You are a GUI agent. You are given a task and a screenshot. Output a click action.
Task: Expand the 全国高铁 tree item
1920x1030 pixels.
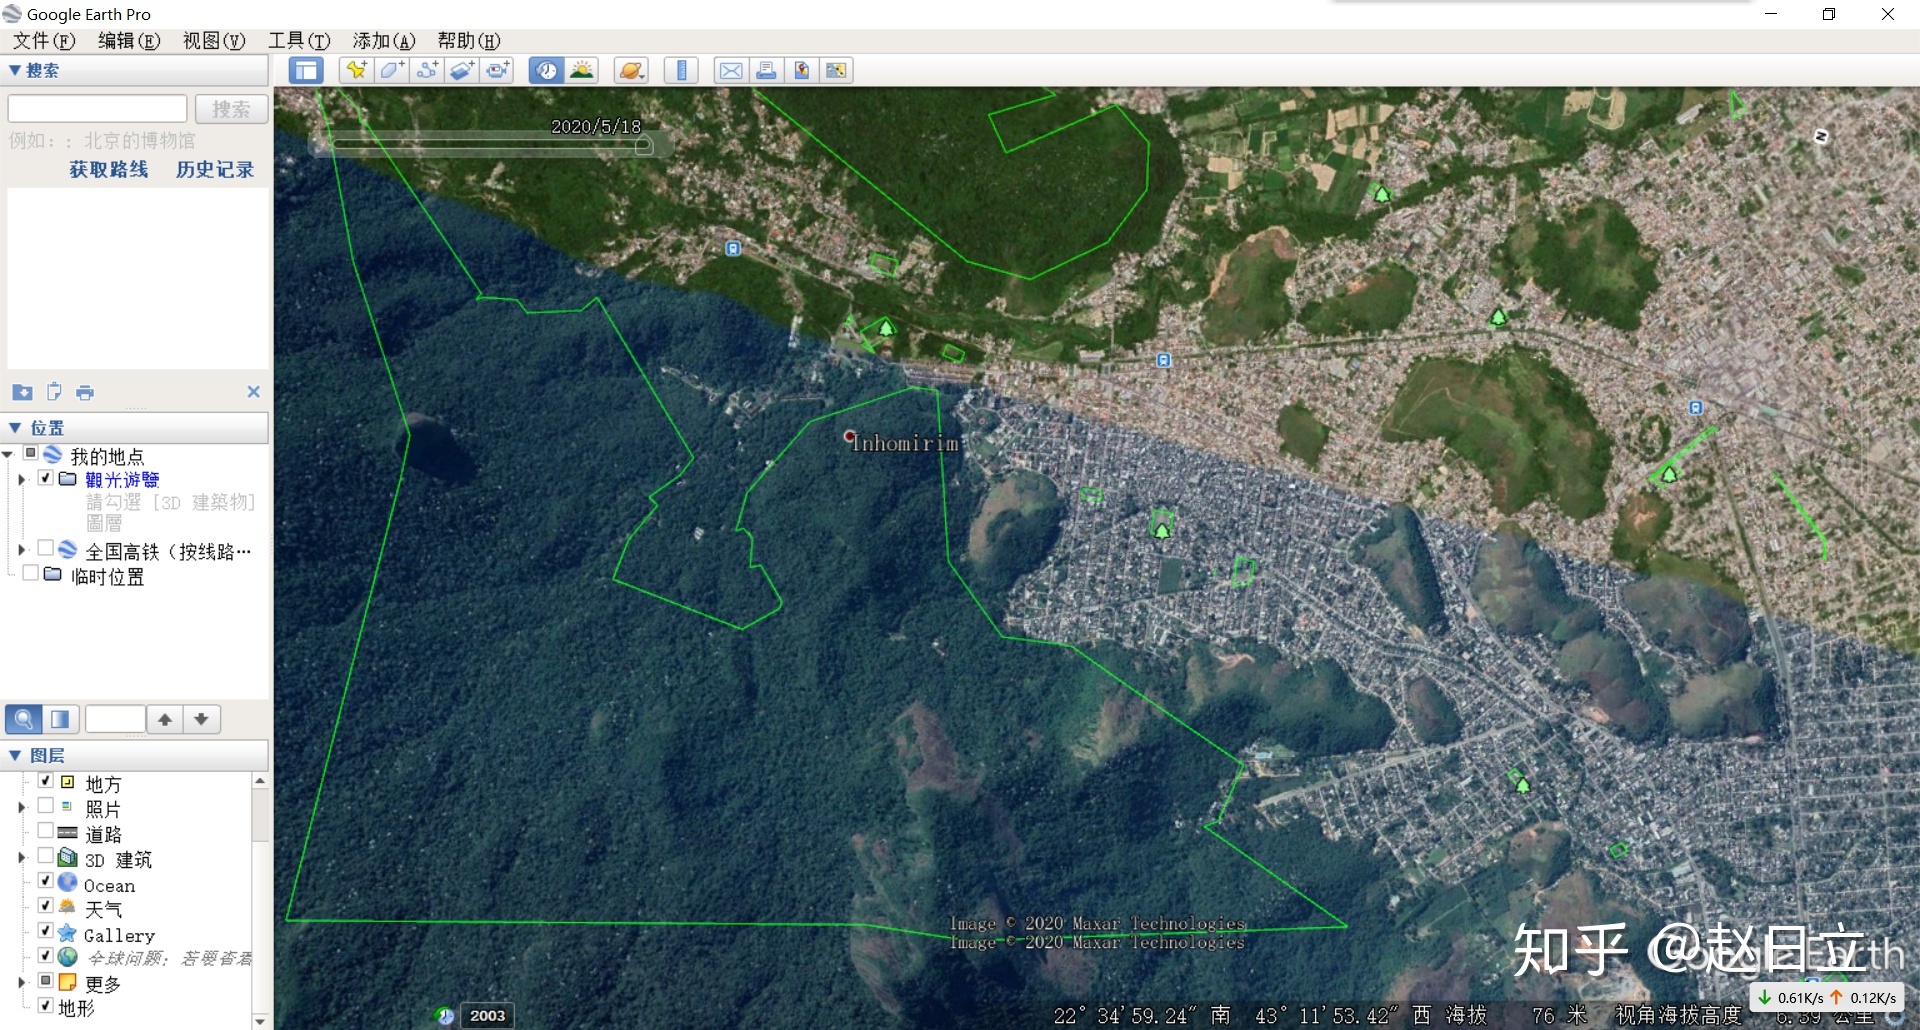21,550
